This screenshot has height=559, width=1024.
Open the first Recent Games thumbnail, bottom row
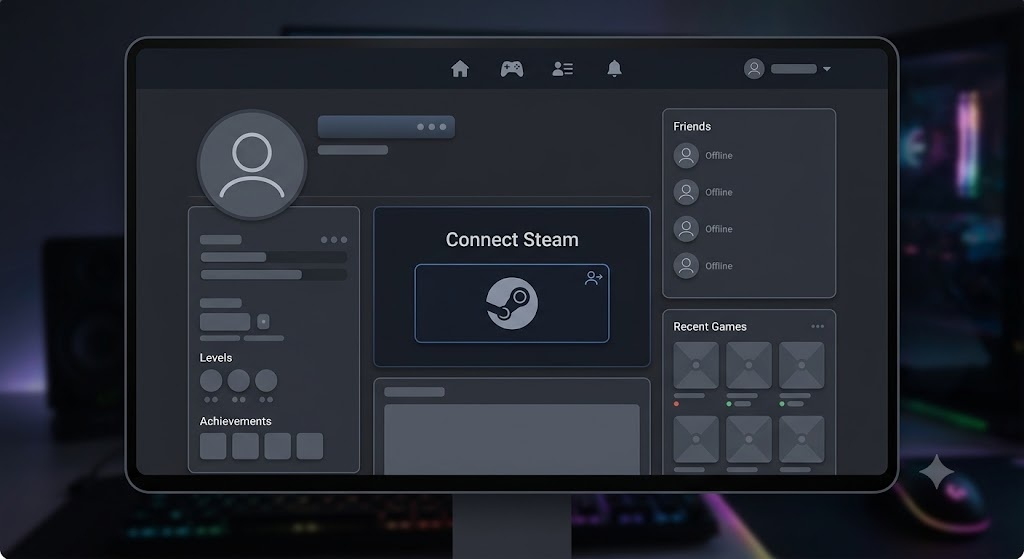[x=696, y=439]
